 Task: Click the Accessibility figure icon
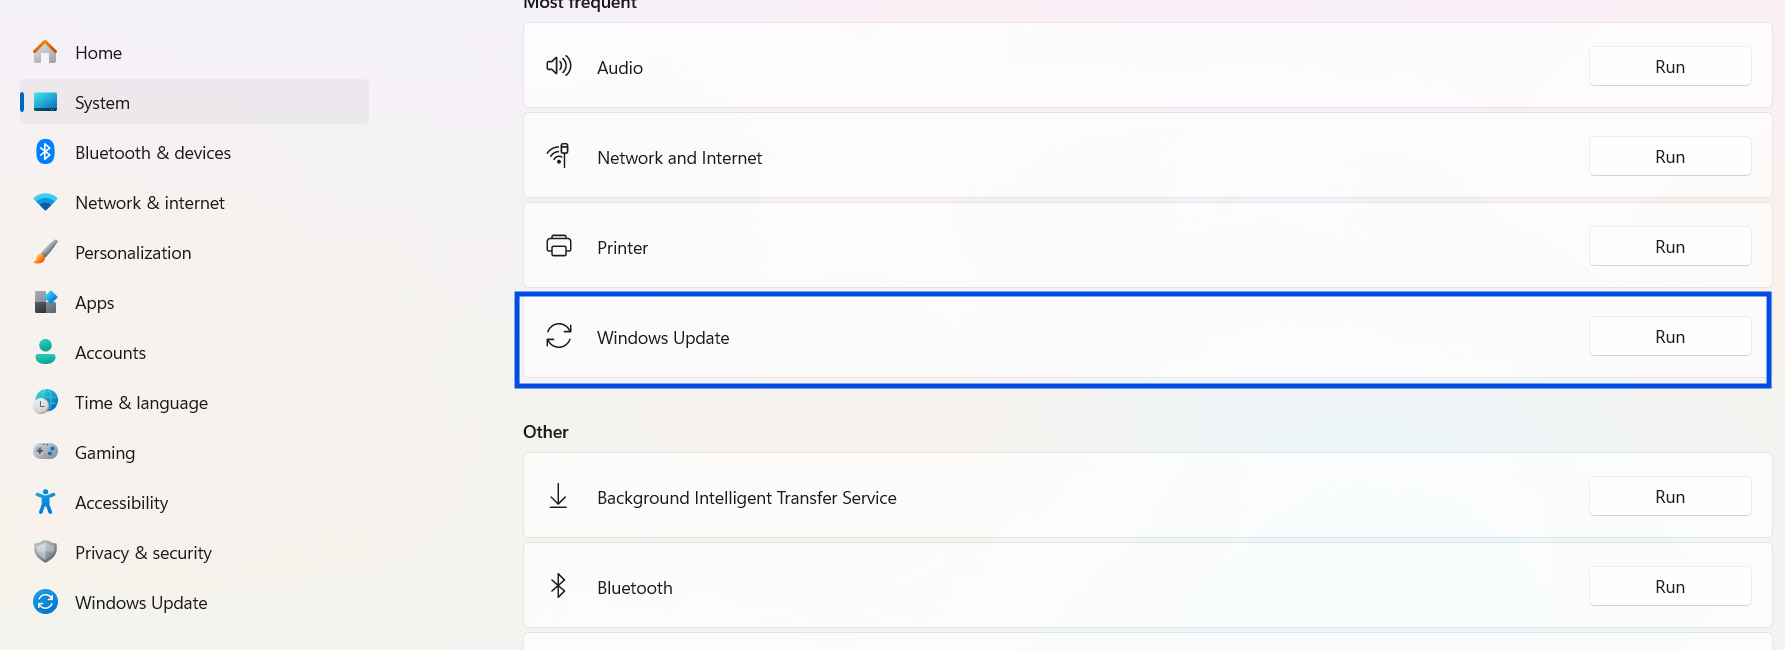45,502
